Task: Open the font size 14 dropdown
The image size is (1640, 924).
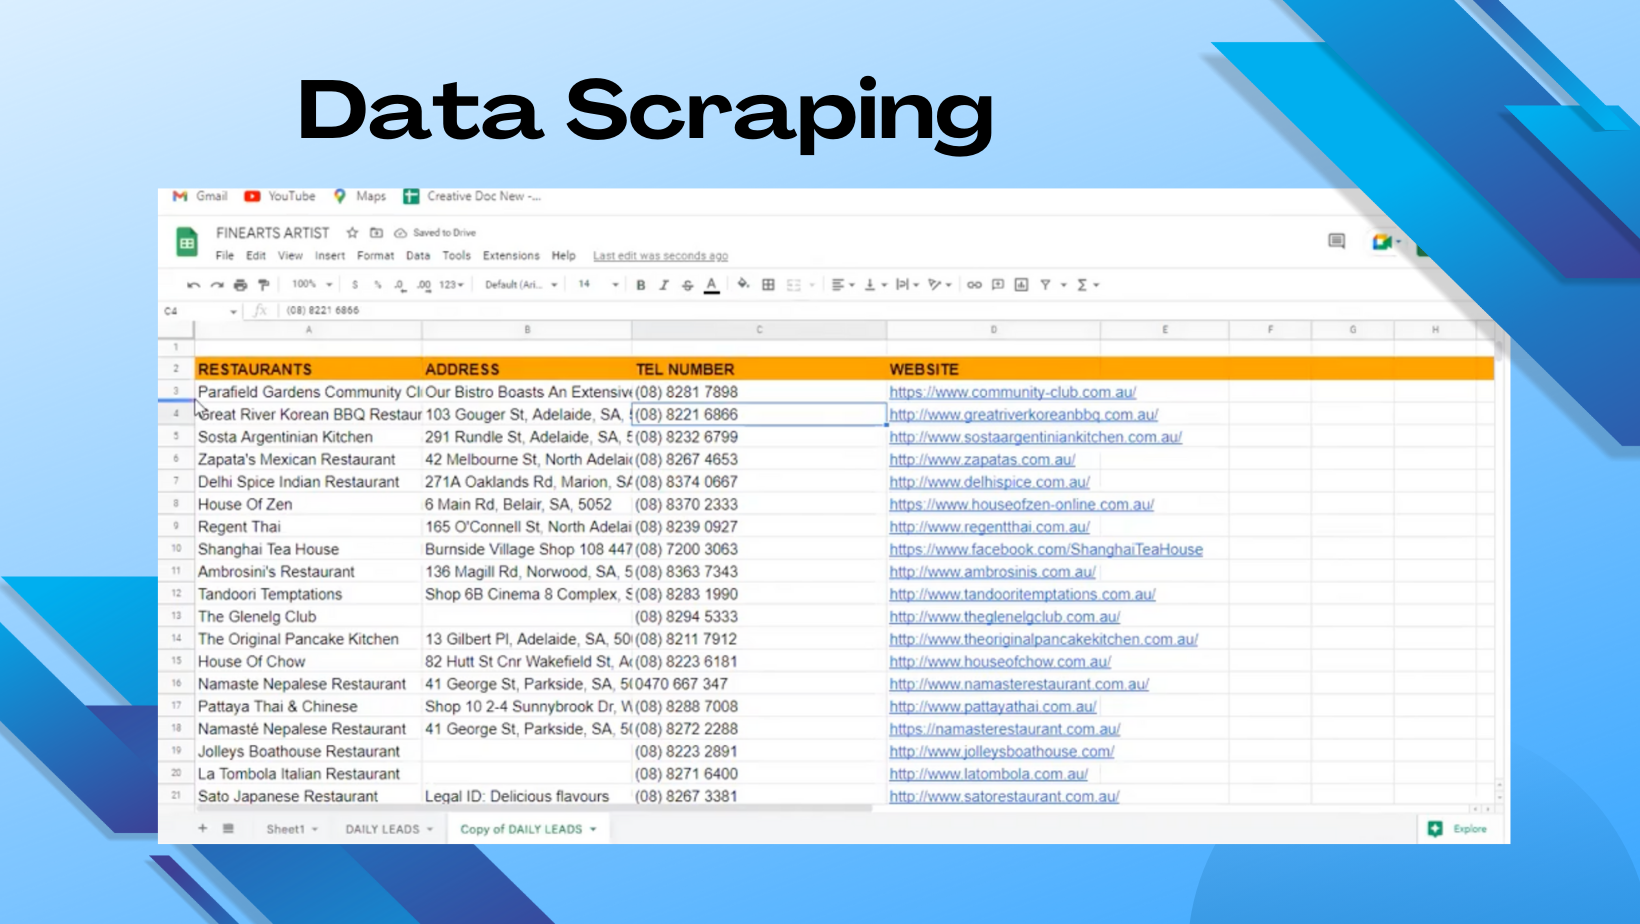Action: [598, 285]
